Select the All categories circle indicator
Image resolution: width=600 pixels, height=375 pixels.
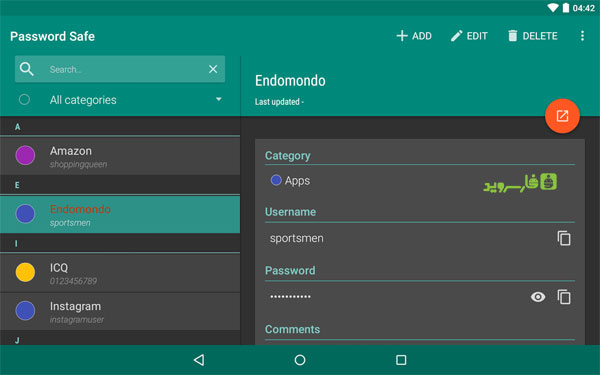click(24, 100)
